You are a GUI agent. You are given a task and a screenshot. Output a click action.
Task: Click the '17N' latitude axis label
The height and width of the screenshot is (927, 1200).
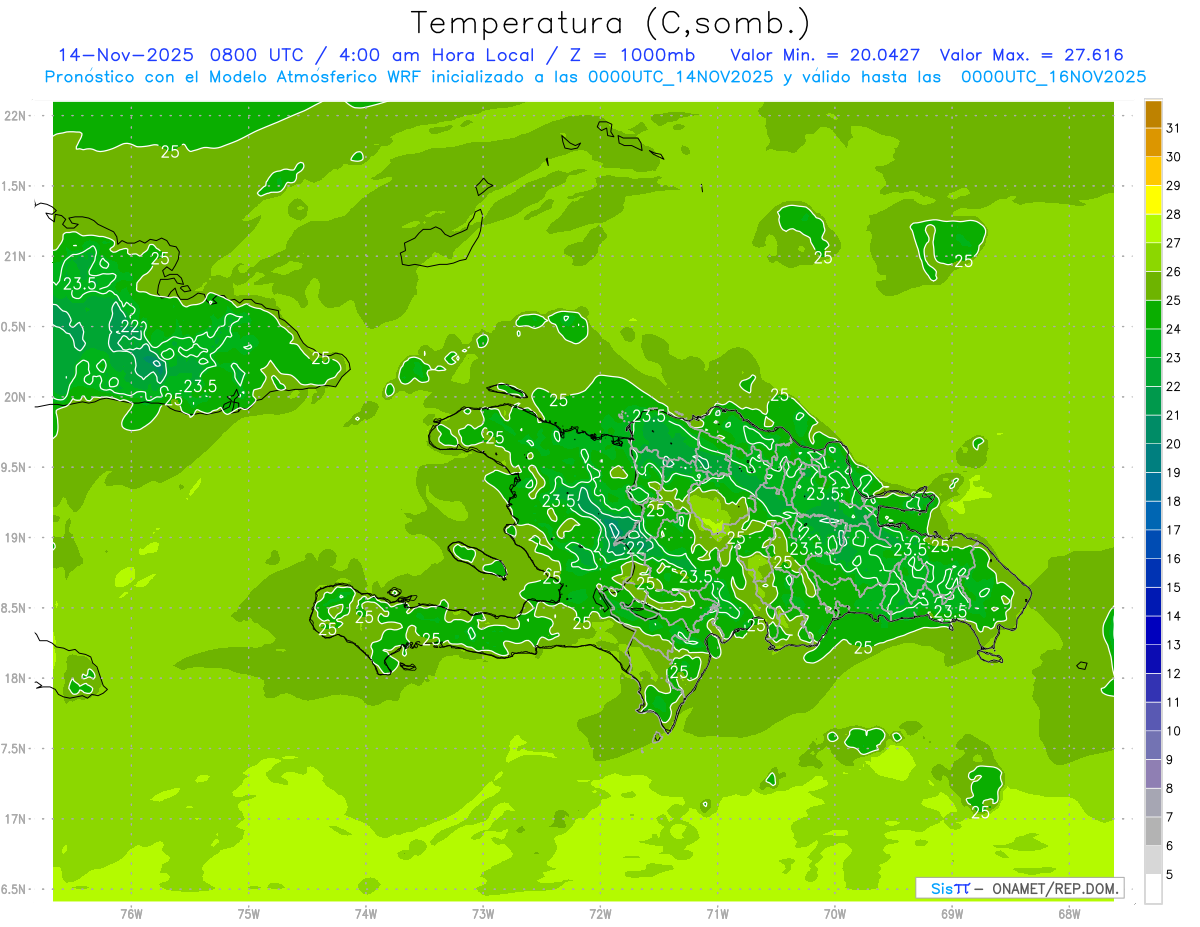pos(15,819)
